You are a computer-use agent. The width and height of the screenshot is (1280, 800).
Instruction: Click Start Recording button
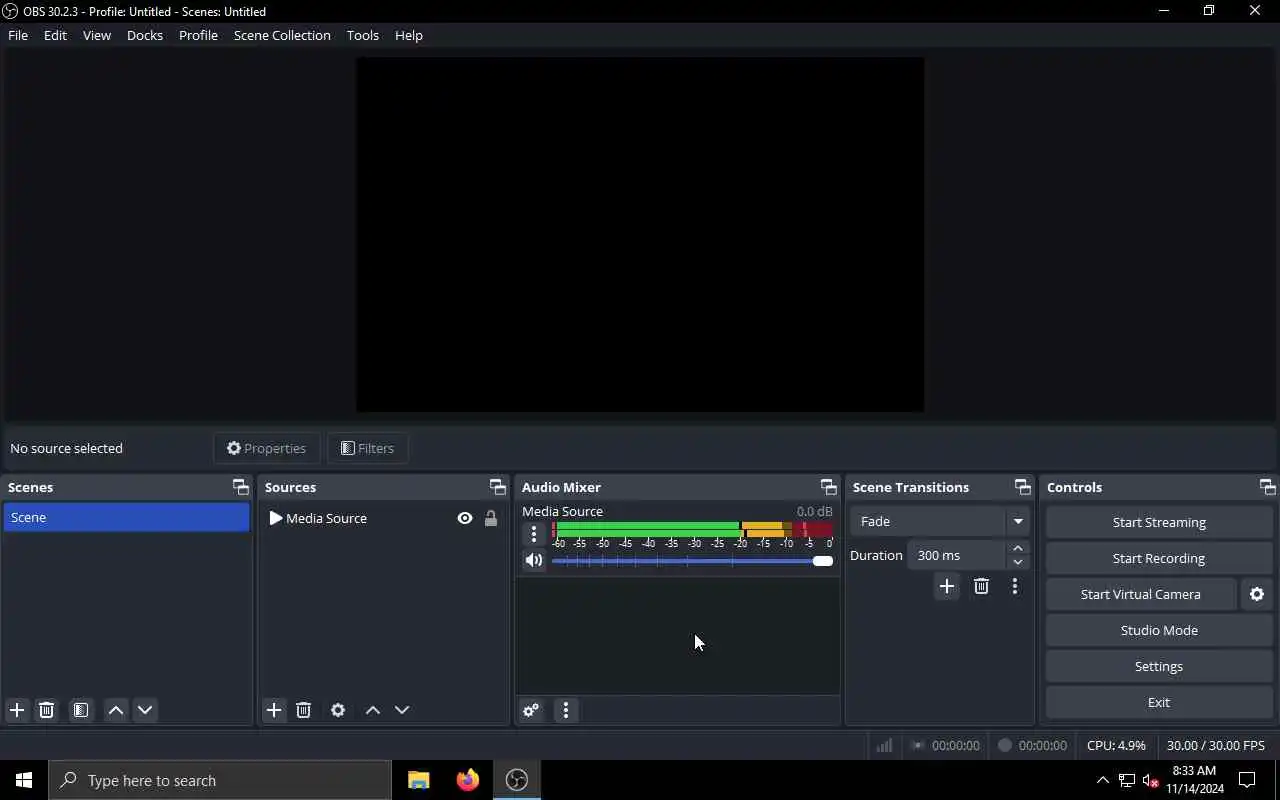tap(1159, 558)
